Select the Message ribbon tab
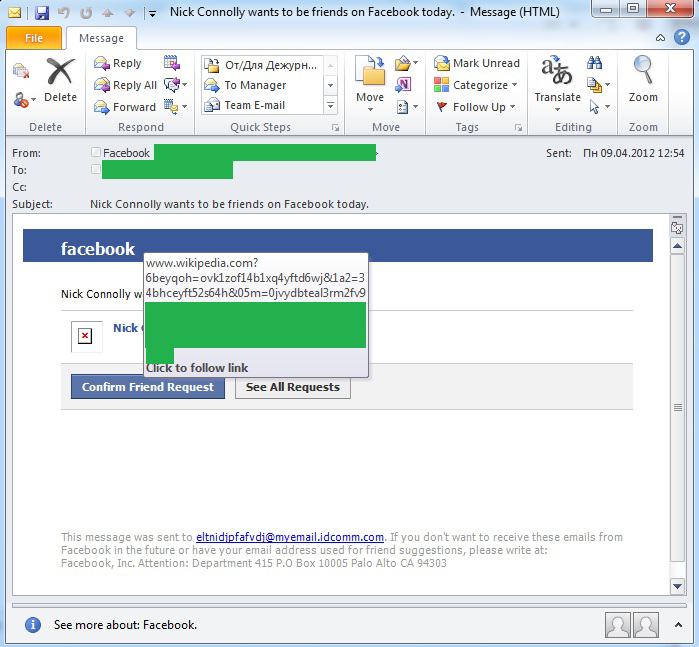 [101, 38]
